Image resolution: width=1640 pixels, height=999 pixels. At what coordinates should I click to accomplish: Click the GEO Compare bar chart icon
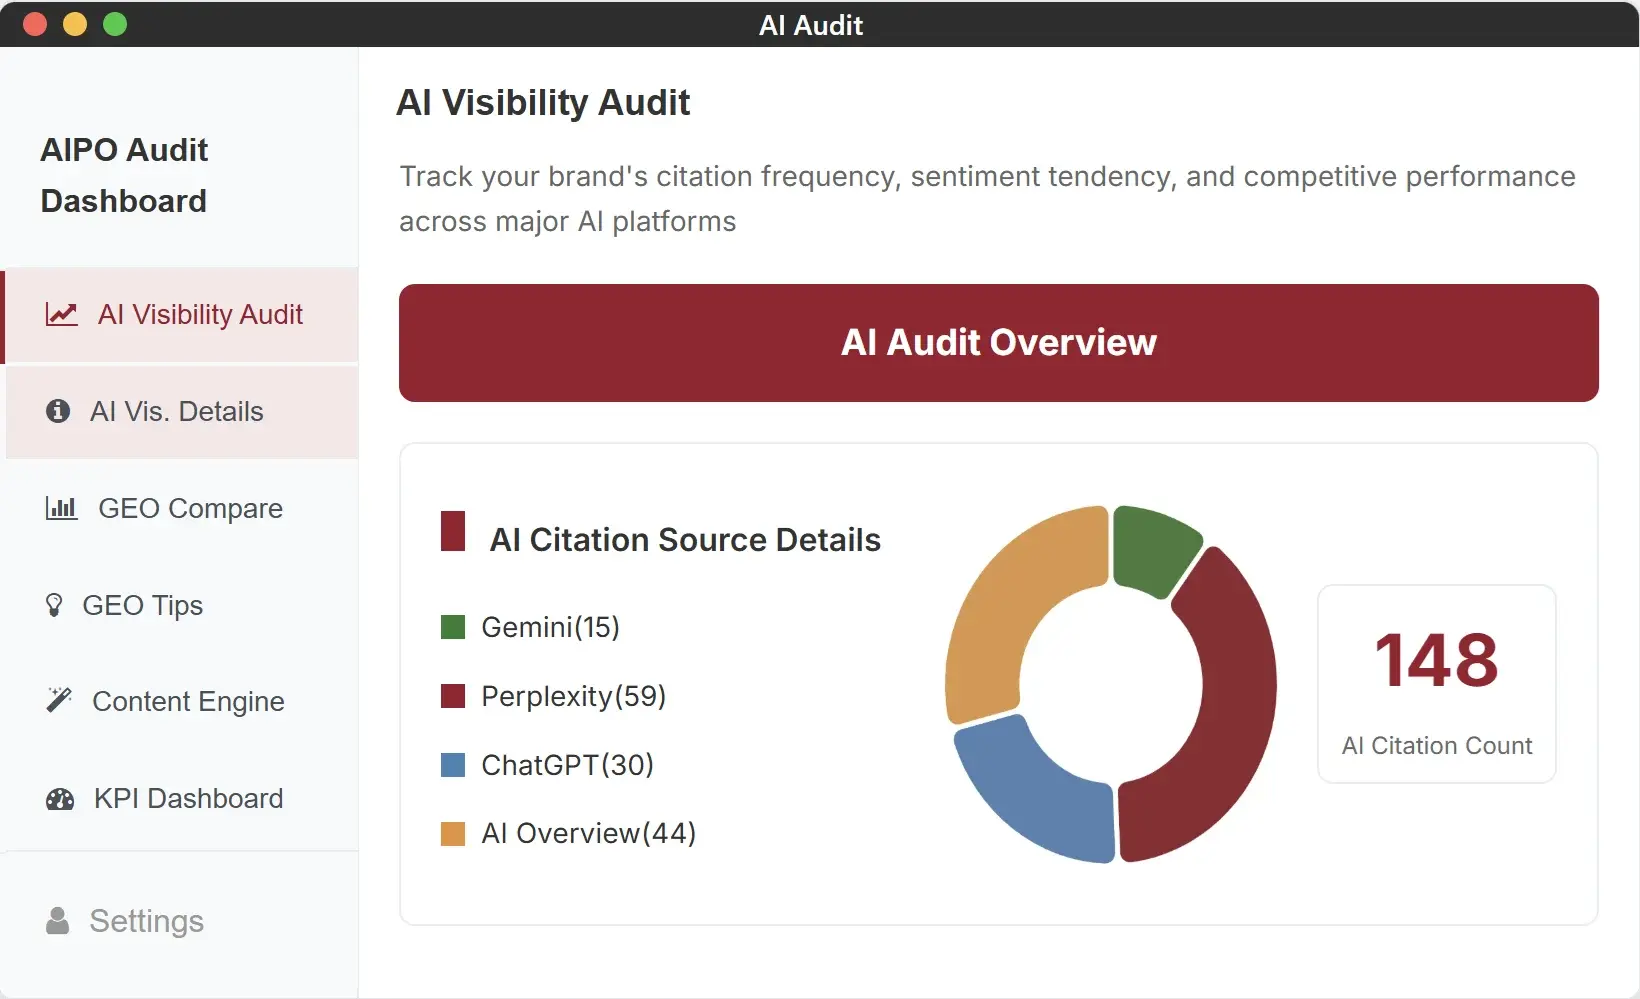(x=61, y=508)
